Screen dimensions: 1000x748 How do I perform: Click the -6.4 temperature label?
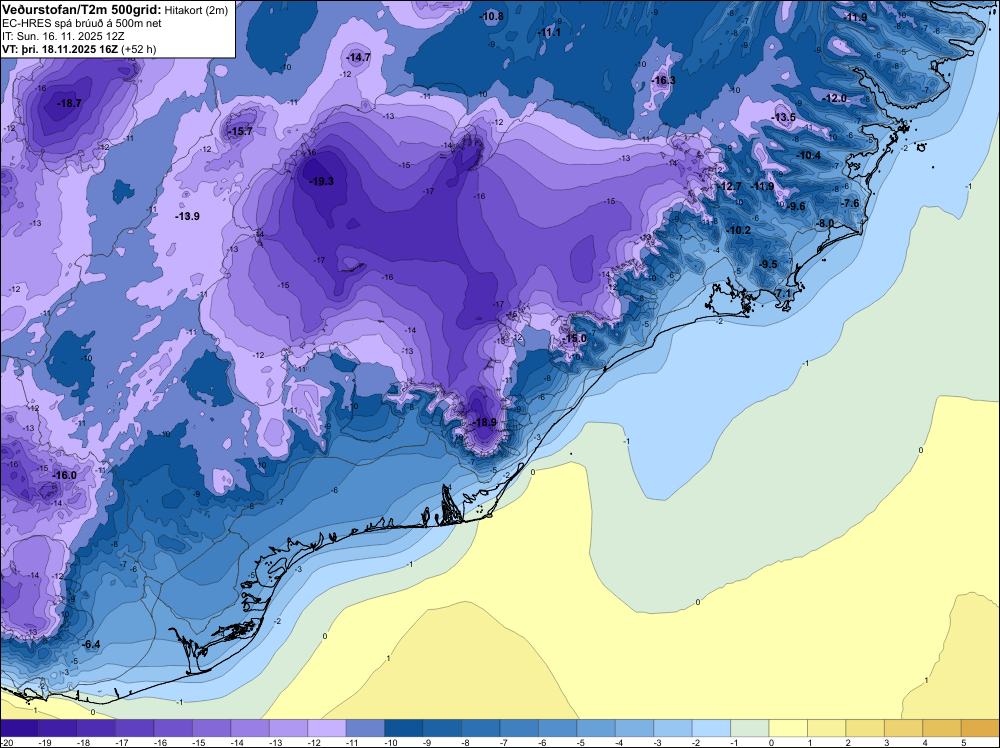click(91, 645)
